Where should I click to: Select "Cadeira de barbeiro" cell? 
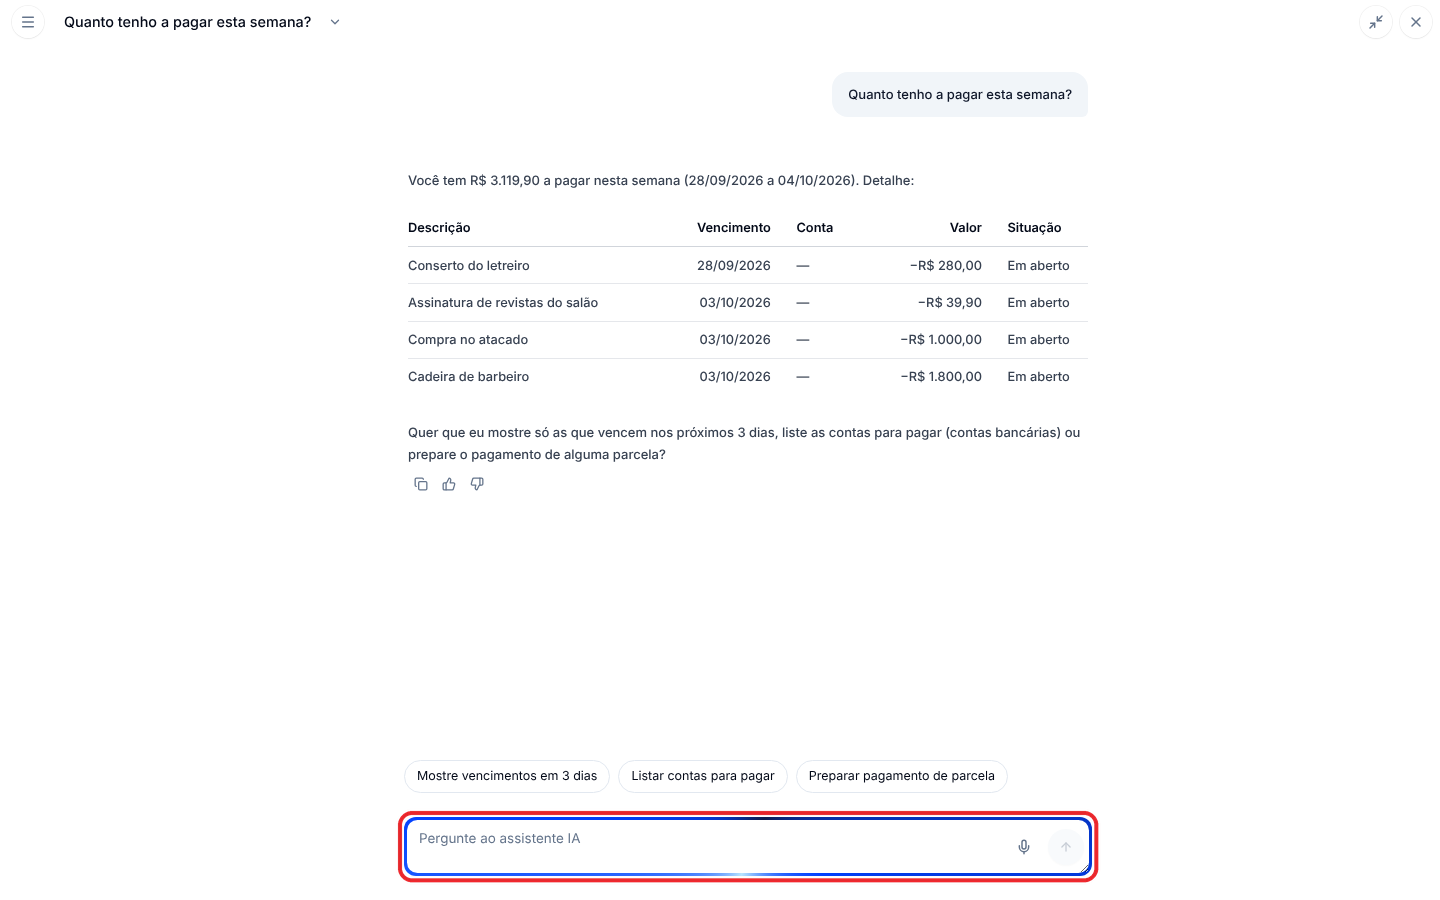(469, 377)
